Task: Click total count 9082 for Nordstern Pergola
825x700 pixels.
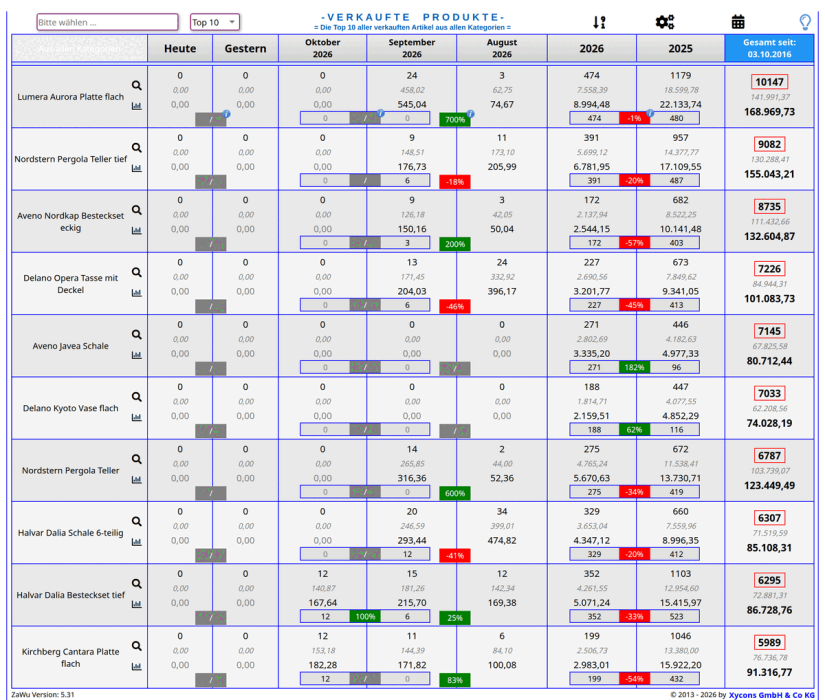Action: pos(769,144)
